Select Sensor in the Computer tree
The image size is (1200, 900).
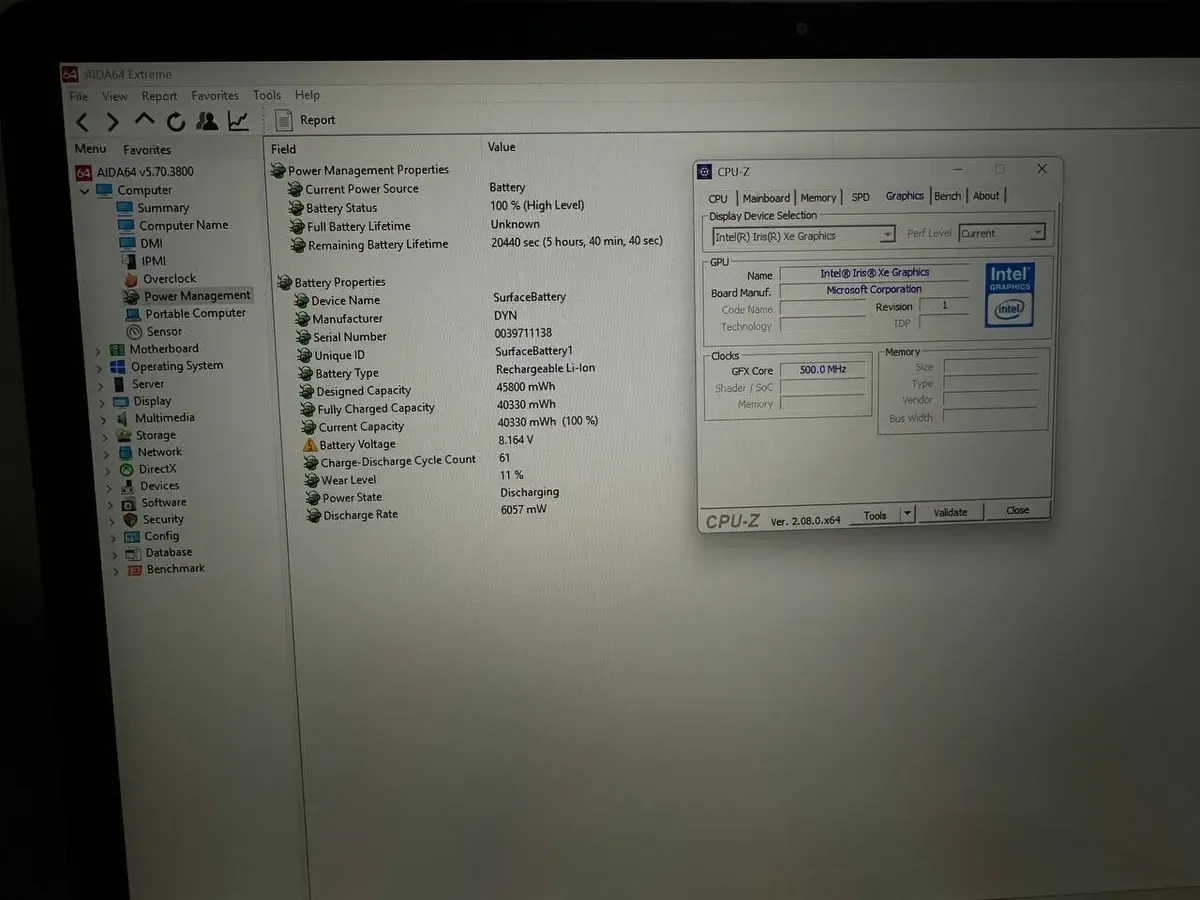[x=163, y=331]
